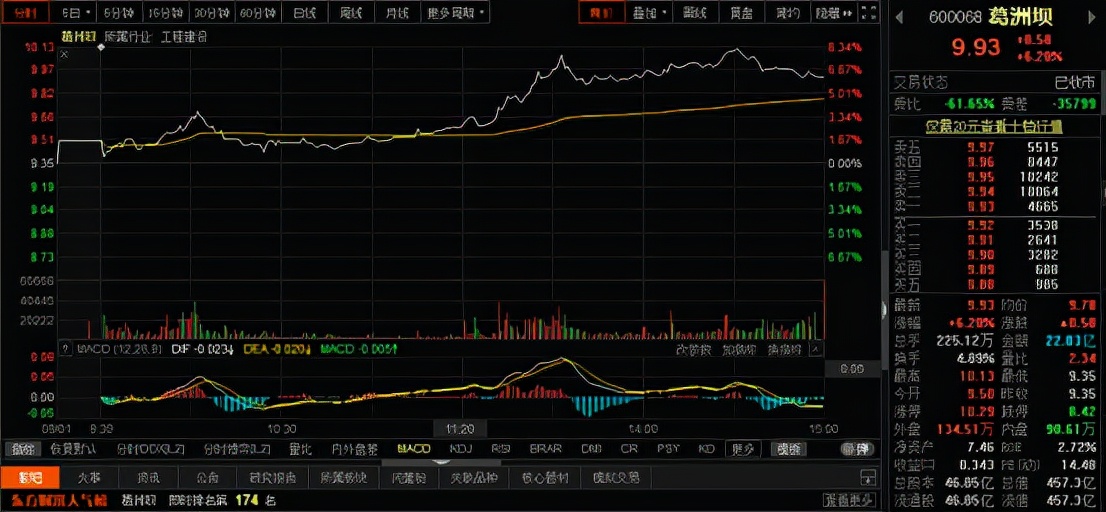The image size is (1106, 512).
Task: Click the 14:00 time marker on axis
Action: point(643,428)
